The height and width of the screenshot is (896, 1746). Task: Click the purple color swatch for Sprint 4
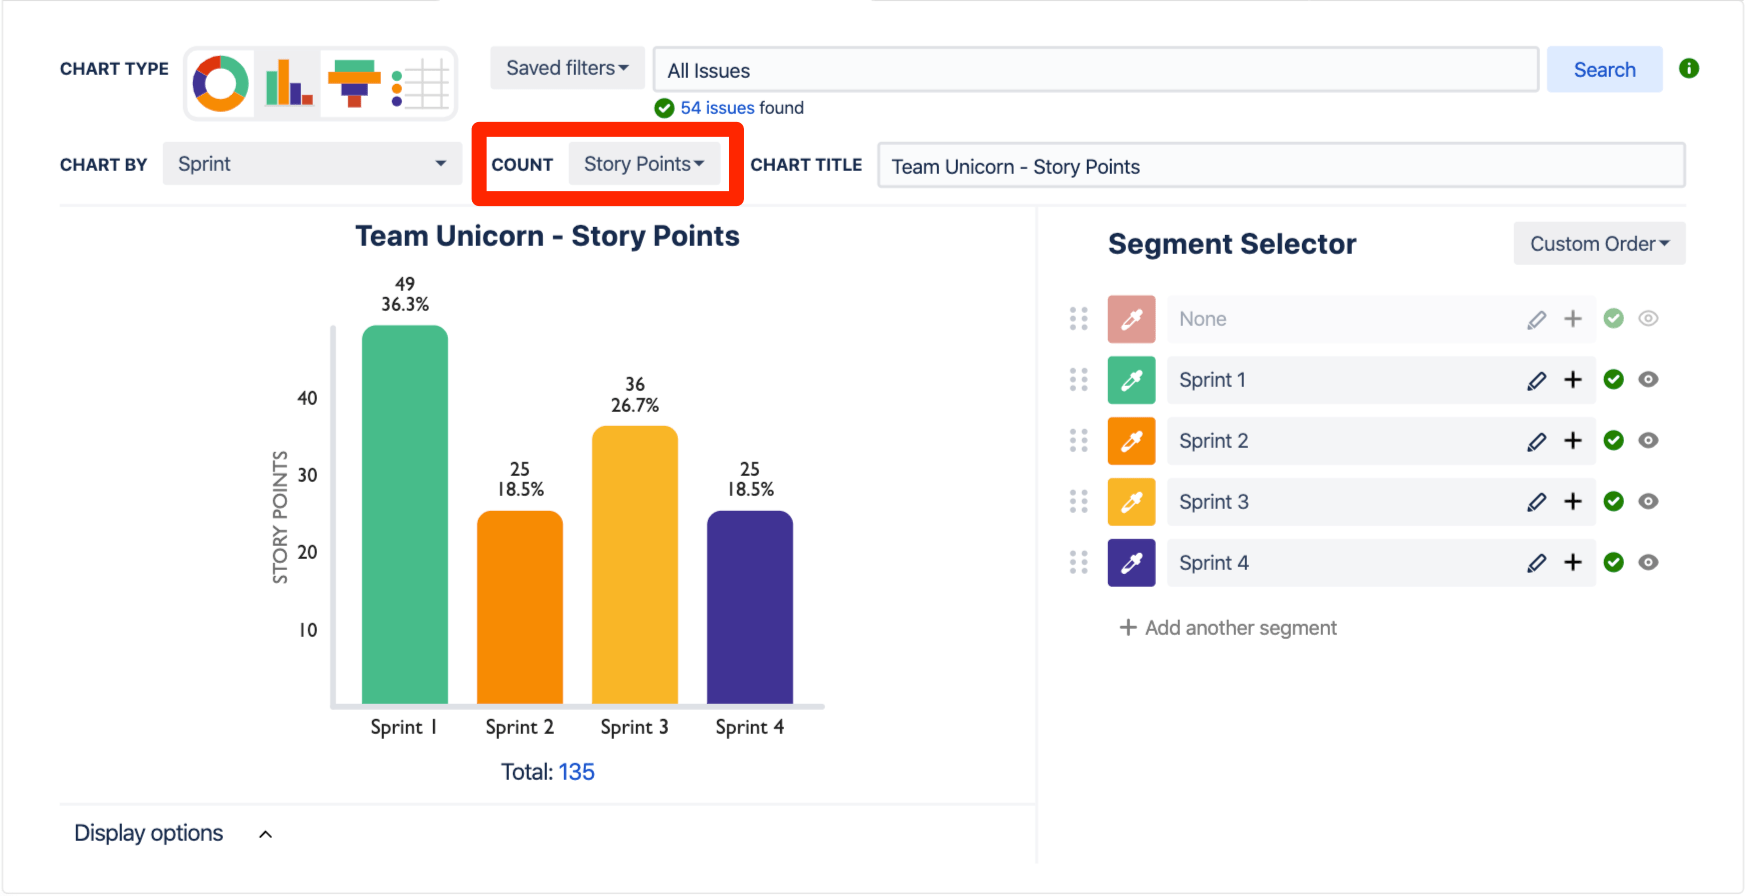click(x=1131, y=563)
